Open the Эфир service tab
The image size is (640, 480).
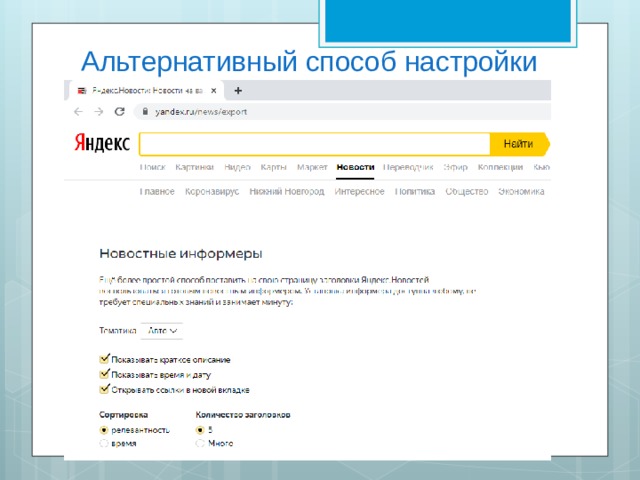[456, 167]
